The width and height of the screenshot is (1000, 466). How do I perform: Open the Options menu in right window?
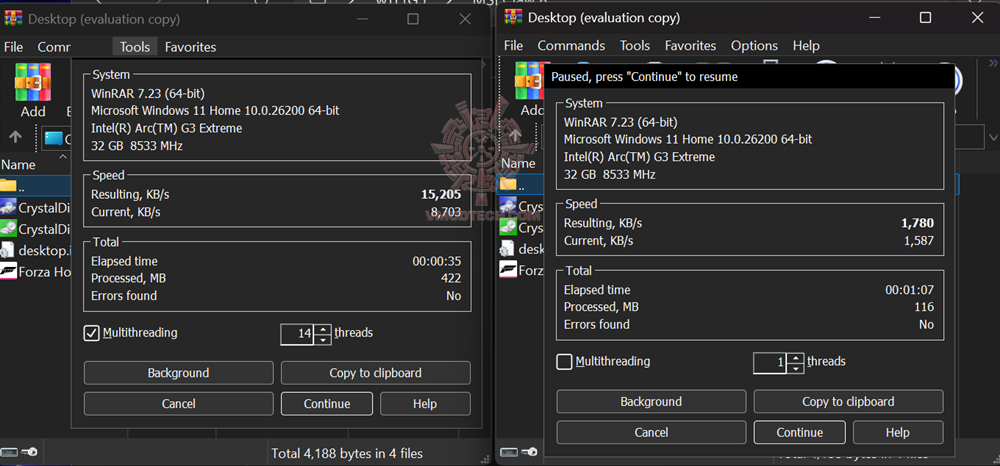pos(754,46)
